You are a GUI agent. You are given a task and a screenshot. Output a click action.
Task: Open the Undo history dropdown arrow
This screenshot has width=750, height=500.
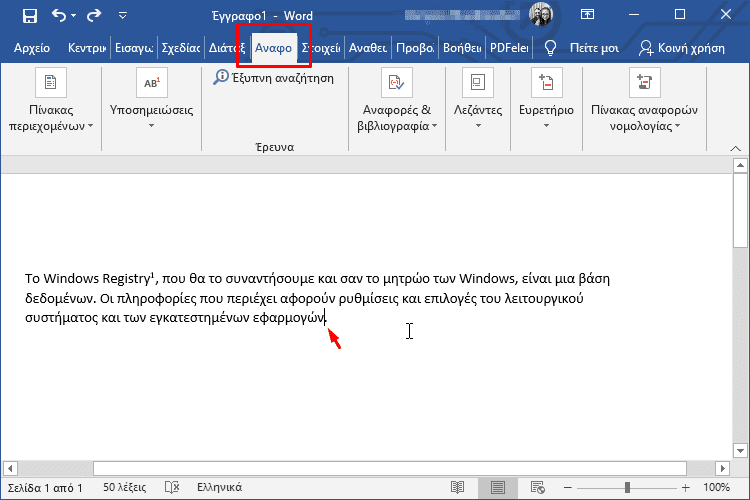74,16
